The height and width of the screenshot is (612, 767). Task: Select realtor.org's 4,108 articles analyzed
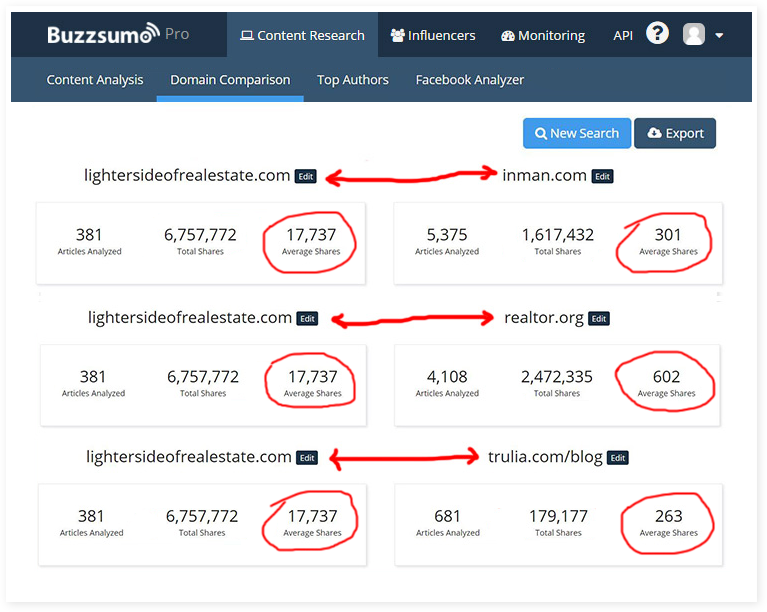447,377
